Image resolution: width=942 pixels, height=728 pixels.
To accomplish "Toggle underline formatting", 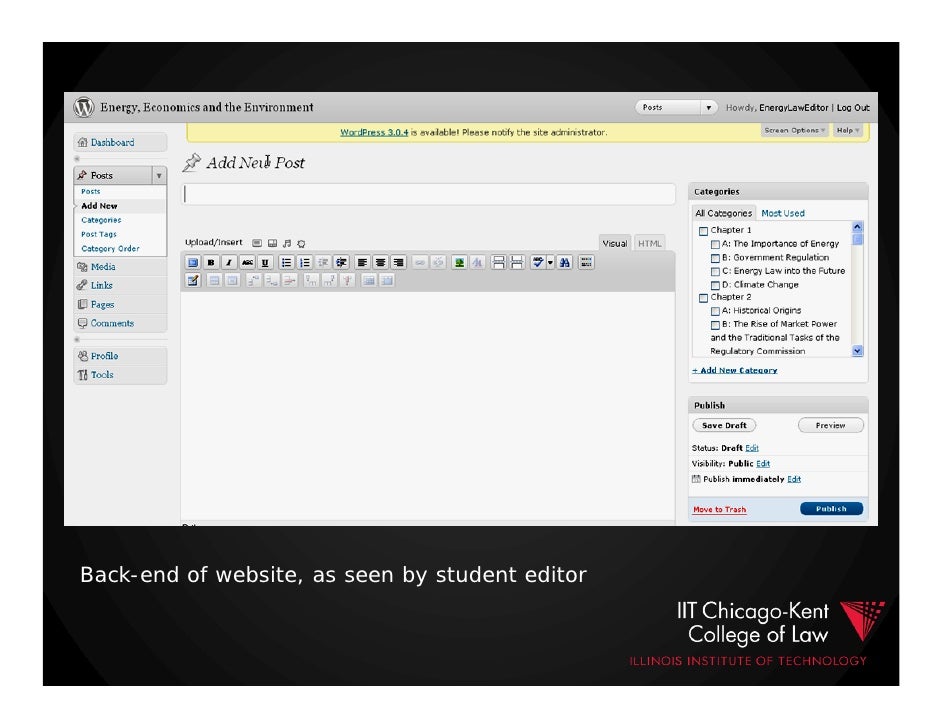I will tap(265, 262).
